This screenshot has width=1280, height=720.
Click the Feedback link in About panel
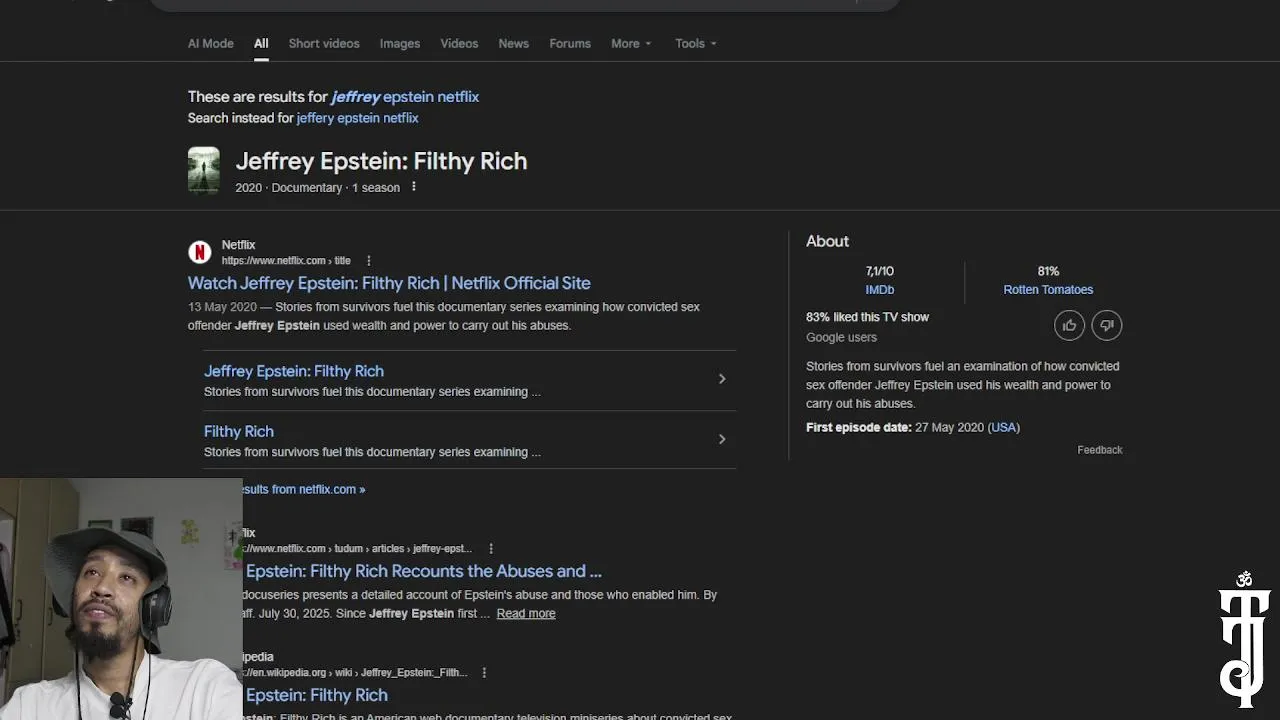1099,450
